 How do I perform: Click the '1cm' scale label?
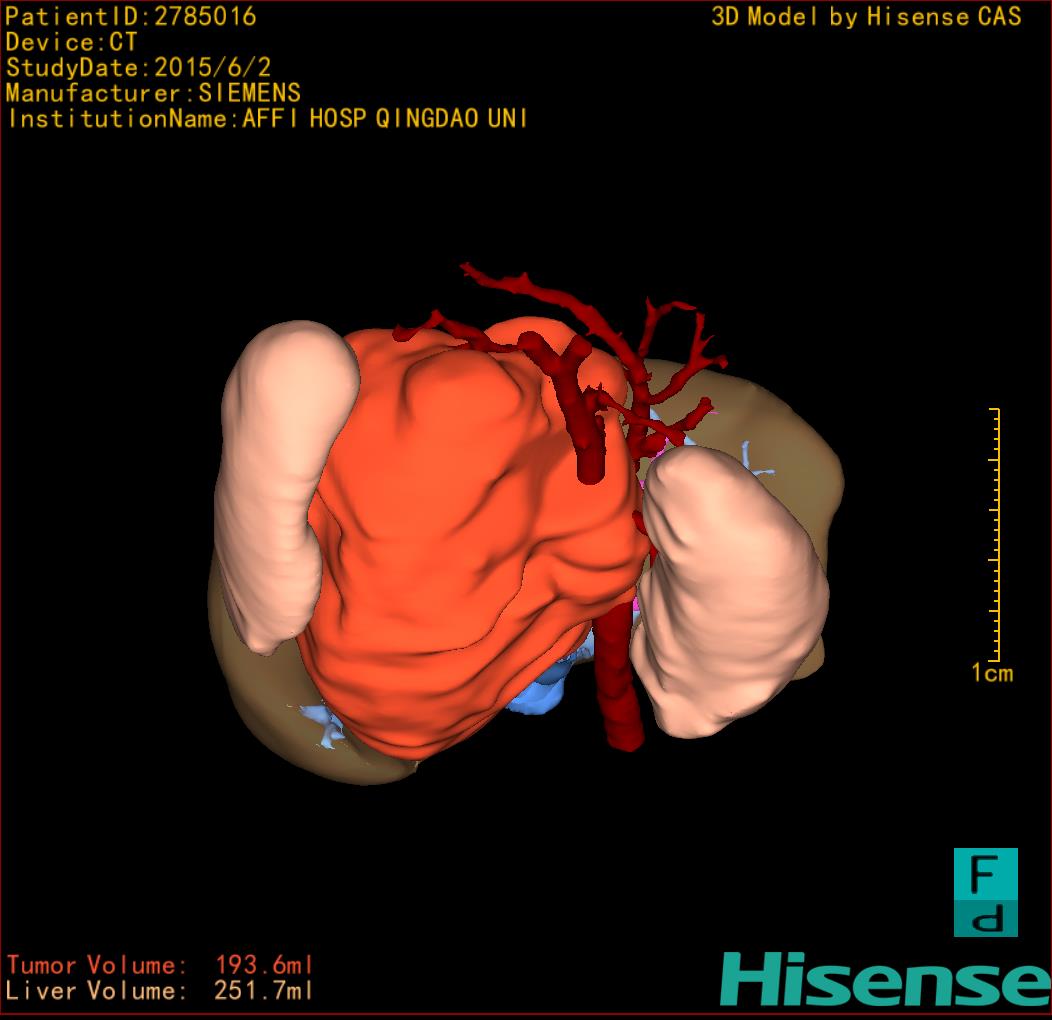coord(992,673)
